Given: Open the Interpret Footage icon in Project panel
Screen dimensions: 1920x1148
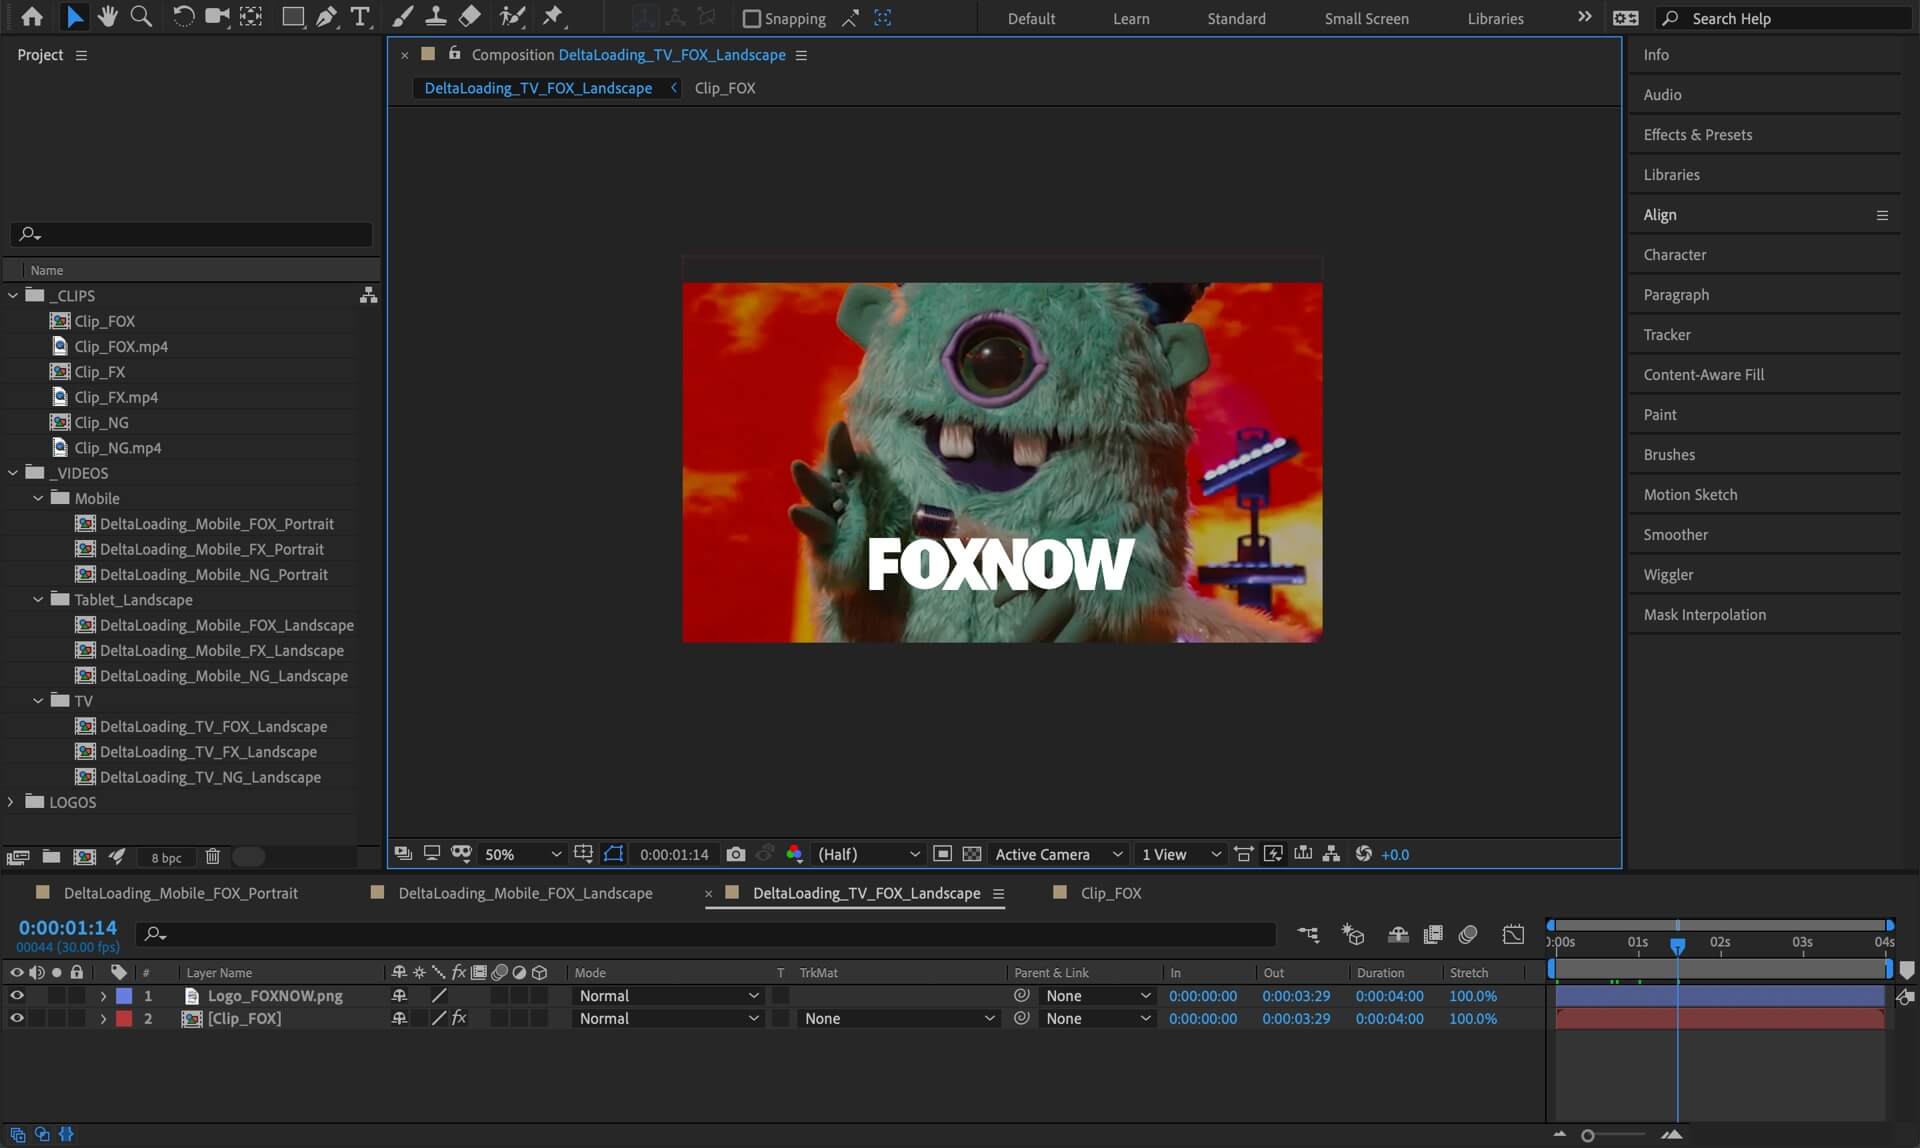Looking at the screenshot, I should [18, 857].
